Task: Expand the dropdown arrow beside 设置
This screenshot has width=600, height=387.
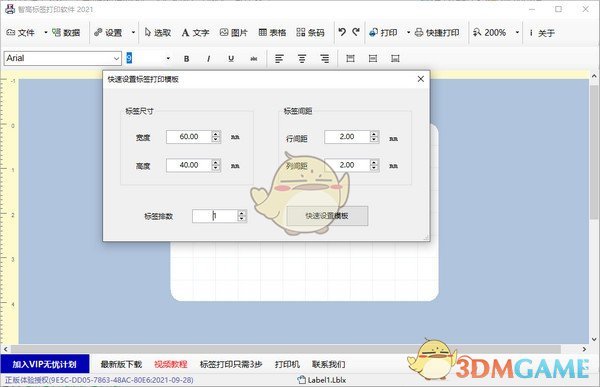Action: point(133,33)
